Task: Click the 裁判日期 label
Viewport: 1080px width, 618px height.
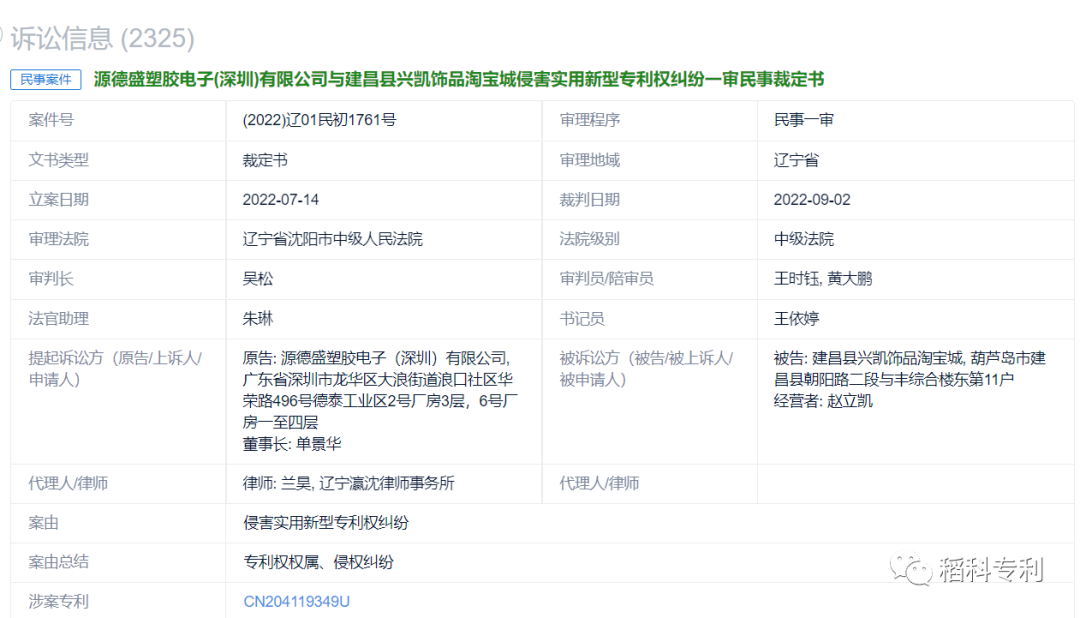Action: (x=590, y=200)
